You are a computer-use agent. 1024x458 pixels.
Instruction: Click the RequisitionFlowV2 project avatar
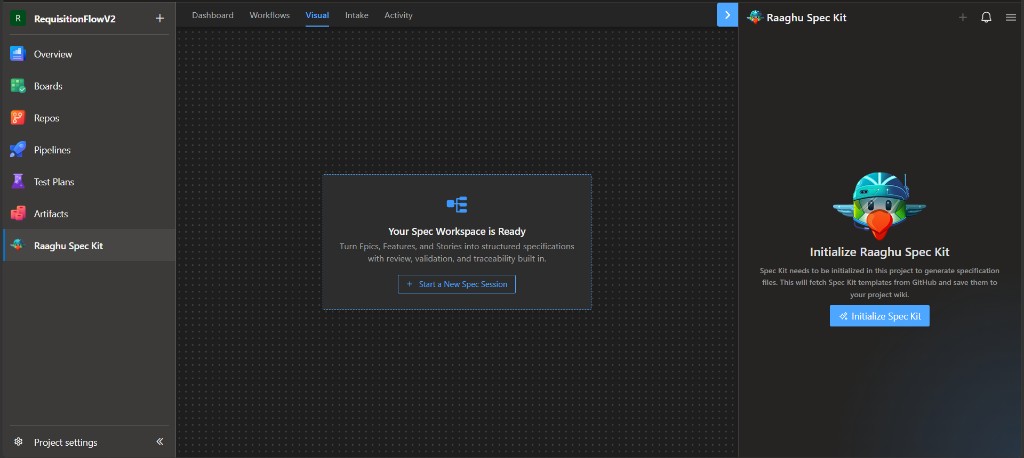point(18,18)
